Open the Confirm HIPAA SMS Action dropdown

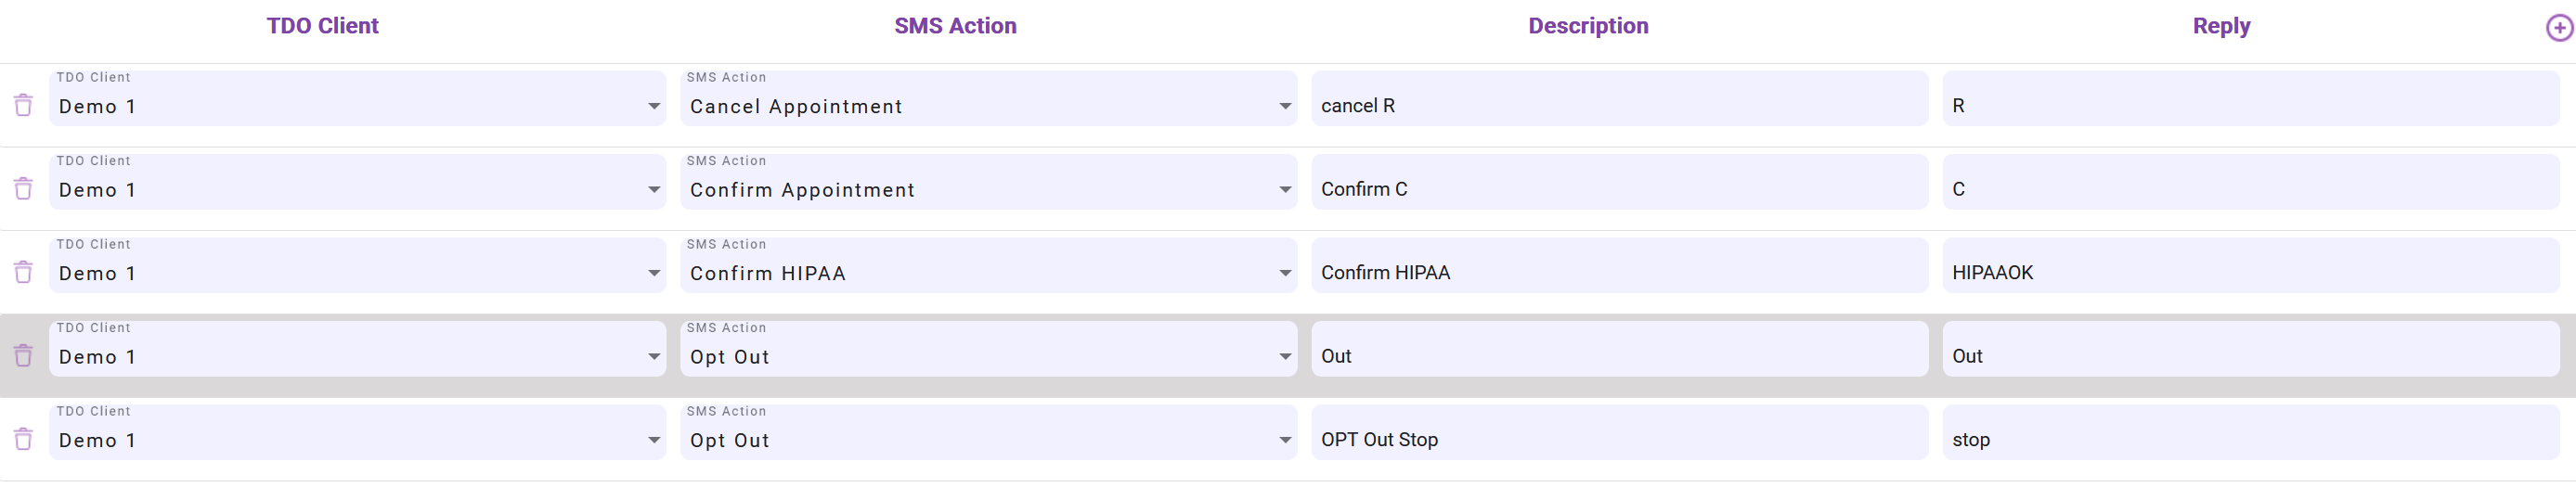[987, 273]
